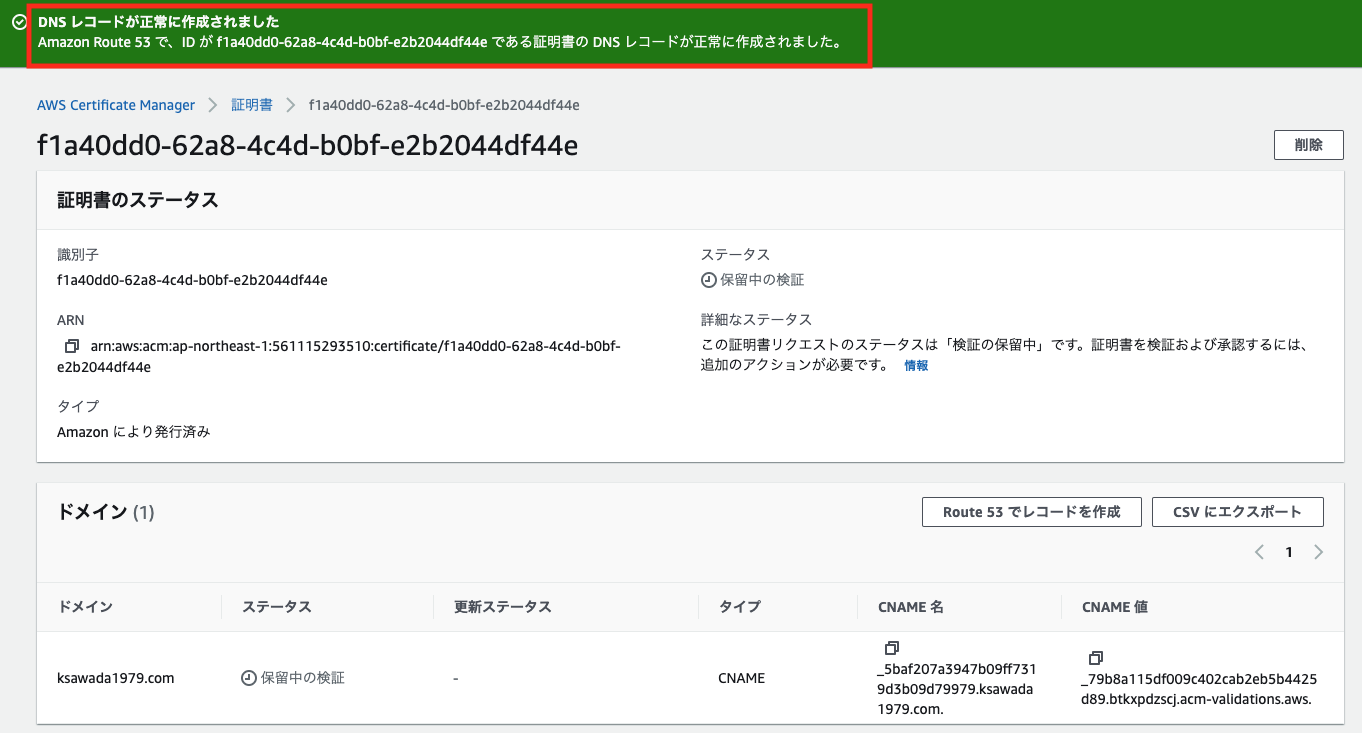Click the 詳細なステータス description text
Viewport: 1362px width, 733px height.
pos(1004,355)
